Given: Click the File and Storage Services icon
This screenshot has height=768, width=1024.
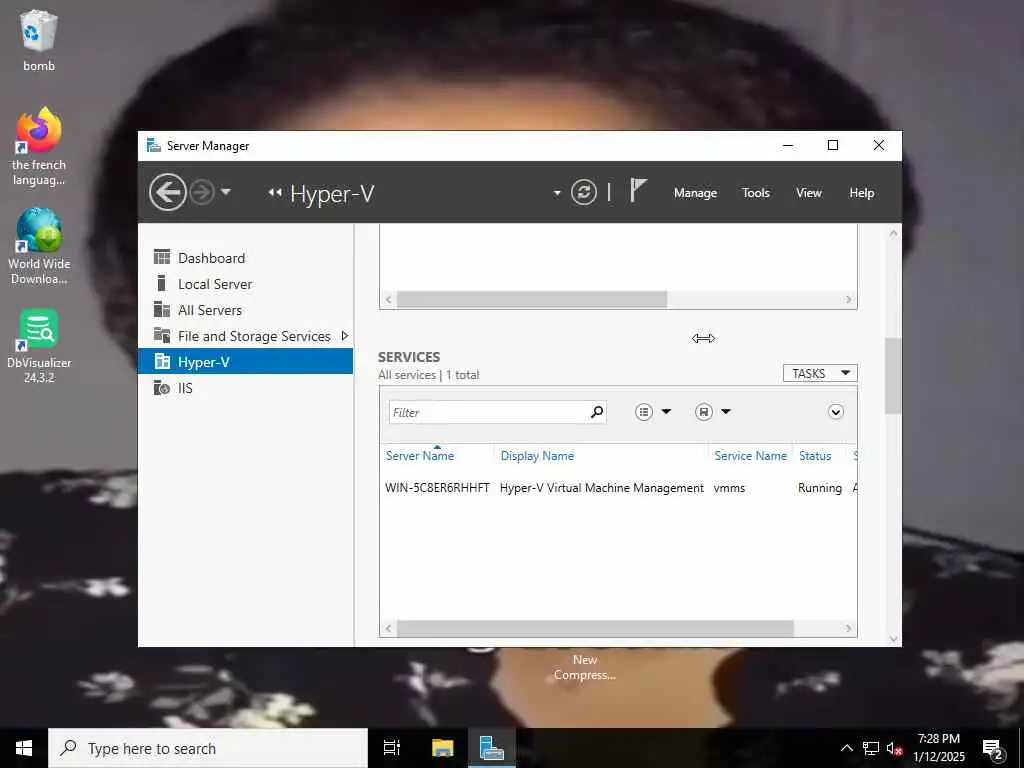Looking at the screenshot, I should pyautogui.click(x=161, y=335).
